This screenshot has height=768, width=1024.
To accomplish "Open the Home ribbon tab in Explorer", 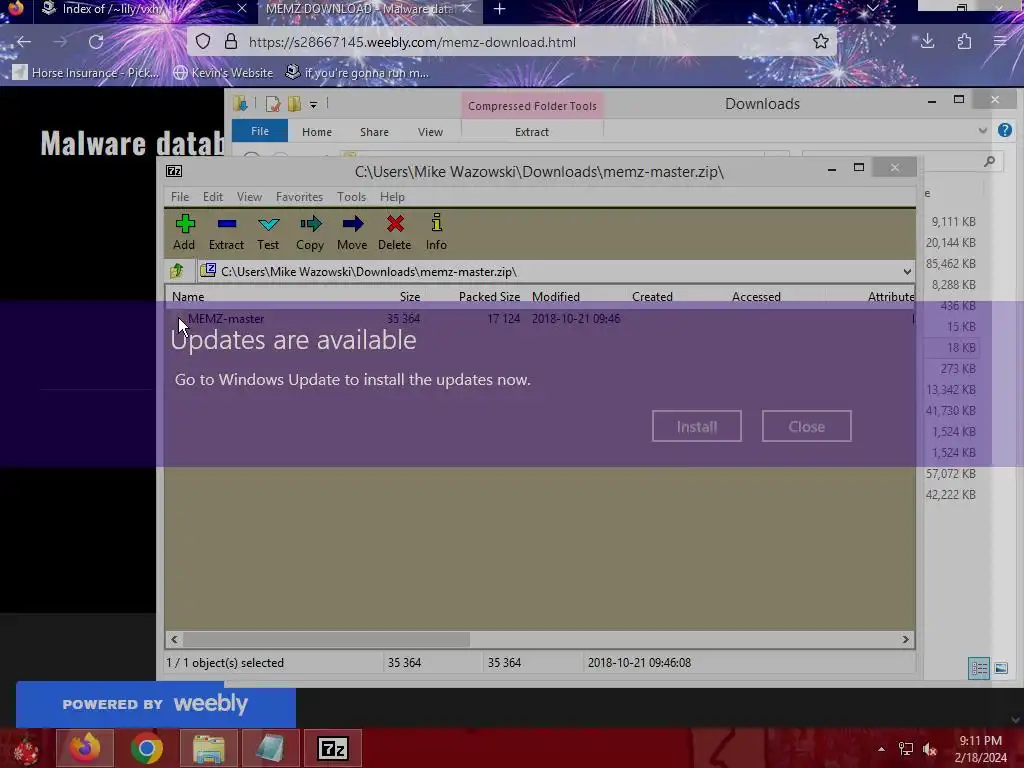I will (317, 132).
